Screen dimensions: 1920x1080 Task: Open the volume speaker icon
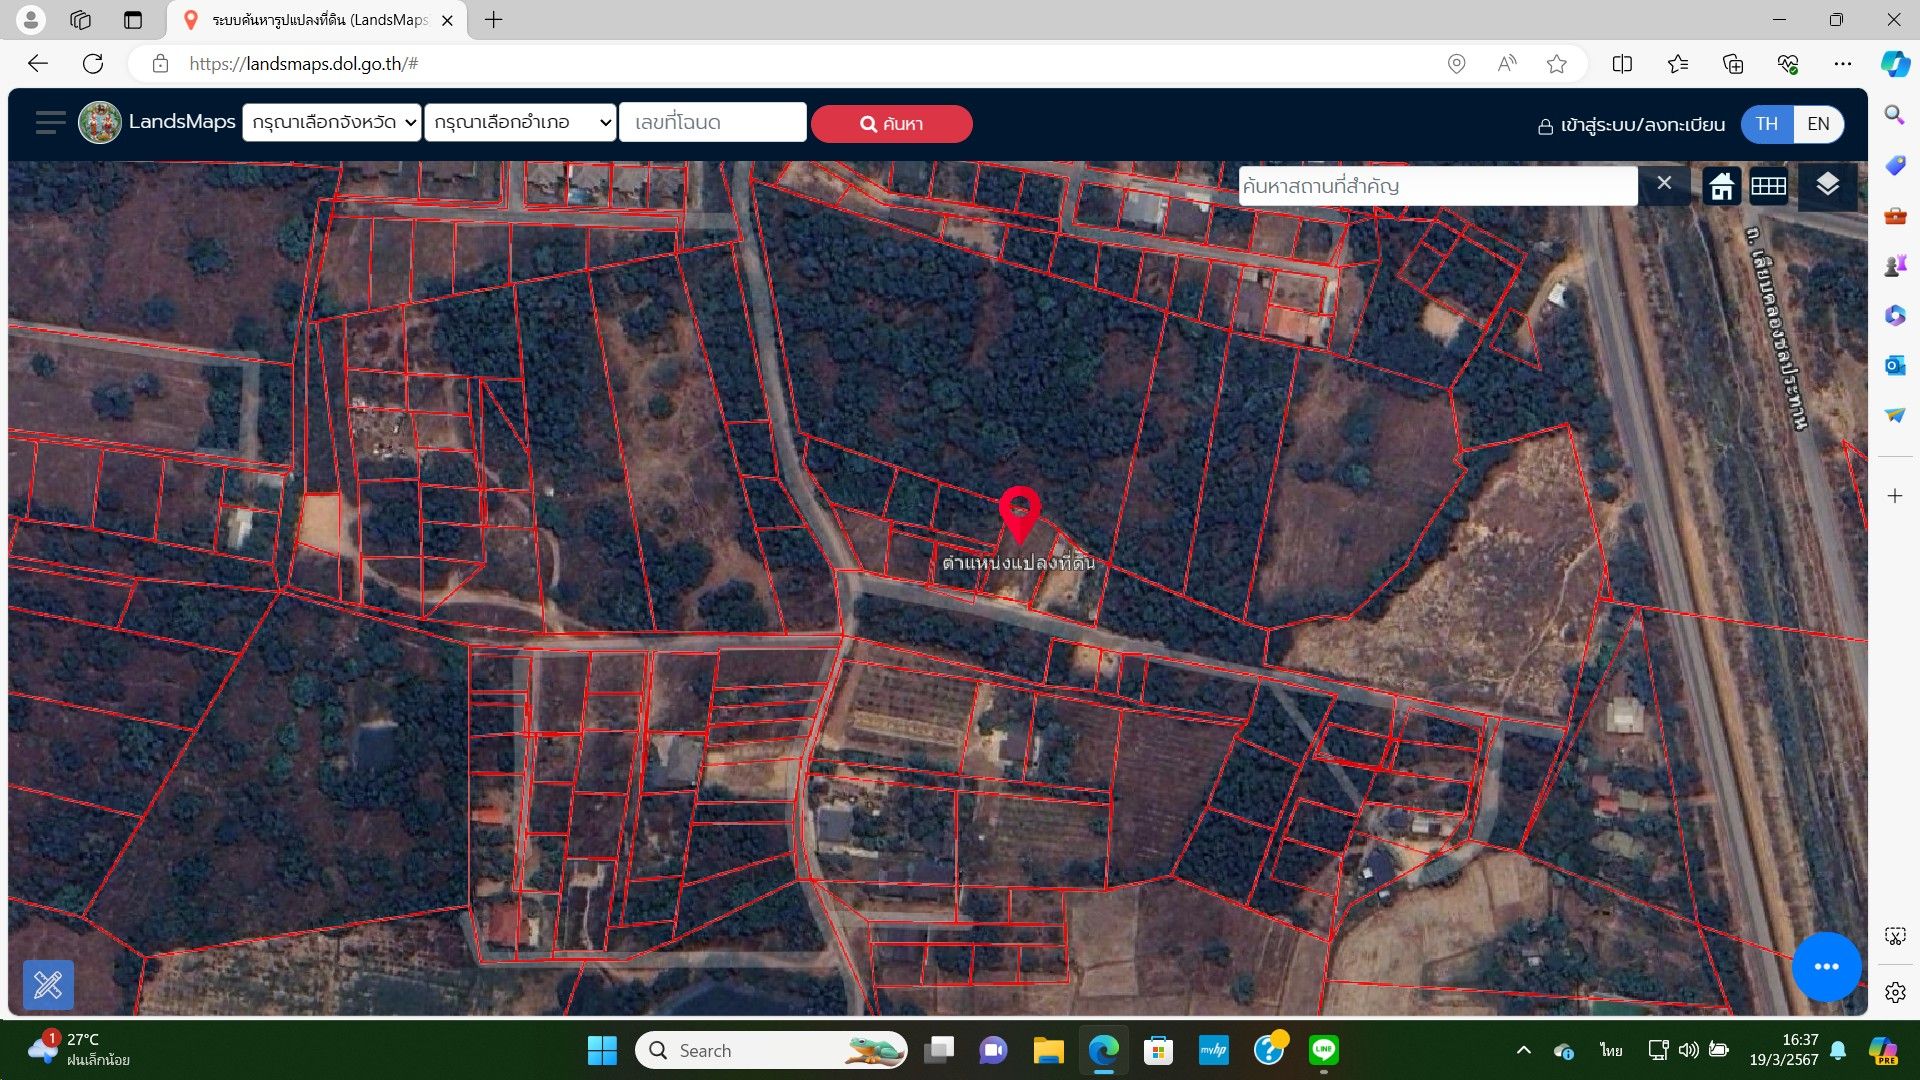tap(1689, 1050)
